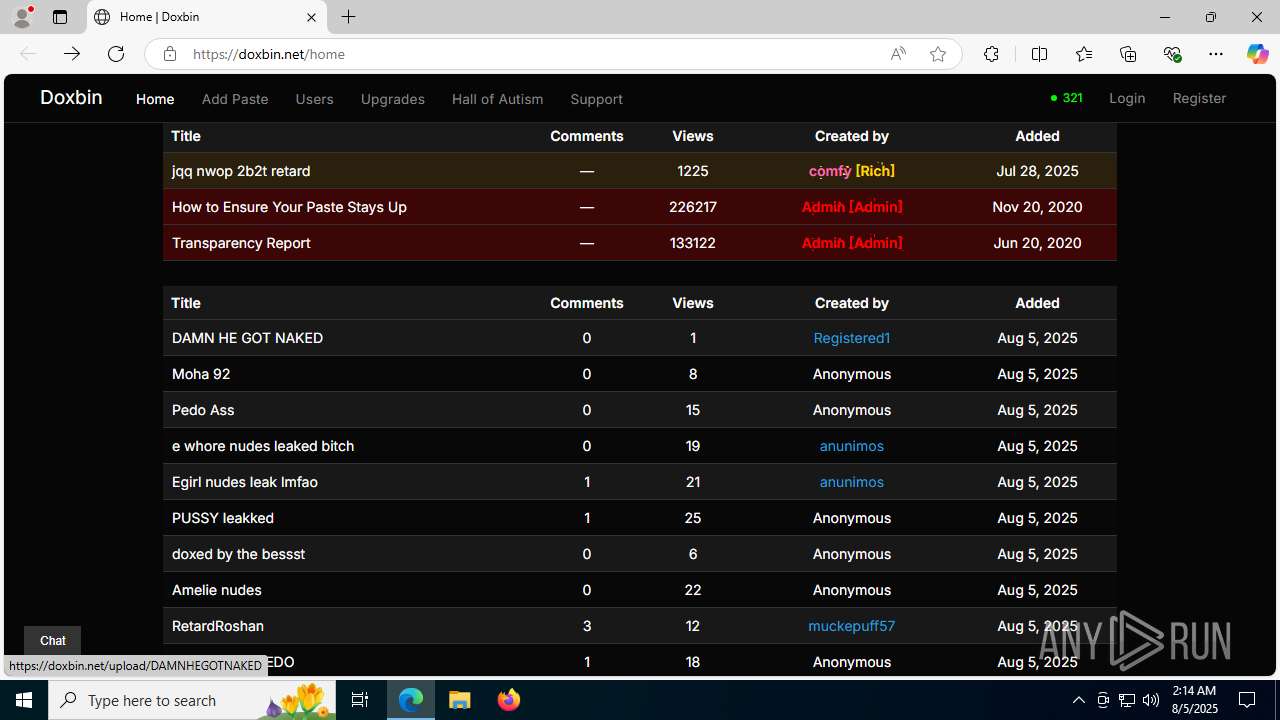Open the notification center icon
1280x720 pixels.
(x=1247, y=700)
